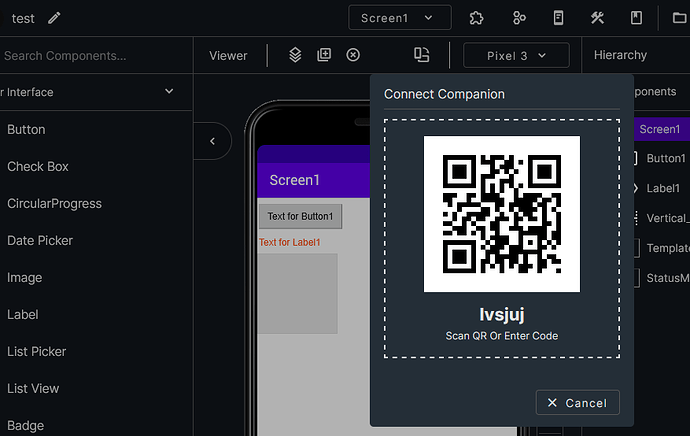
Task: Select the Vertical_ arrangement in hierarchy
Action: click(666, 218)
